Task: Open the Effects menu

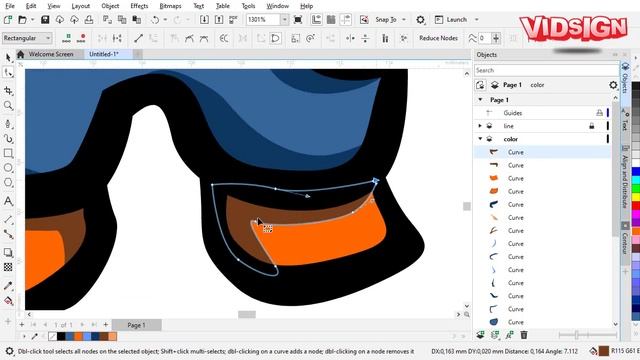Action: point(139,6)
